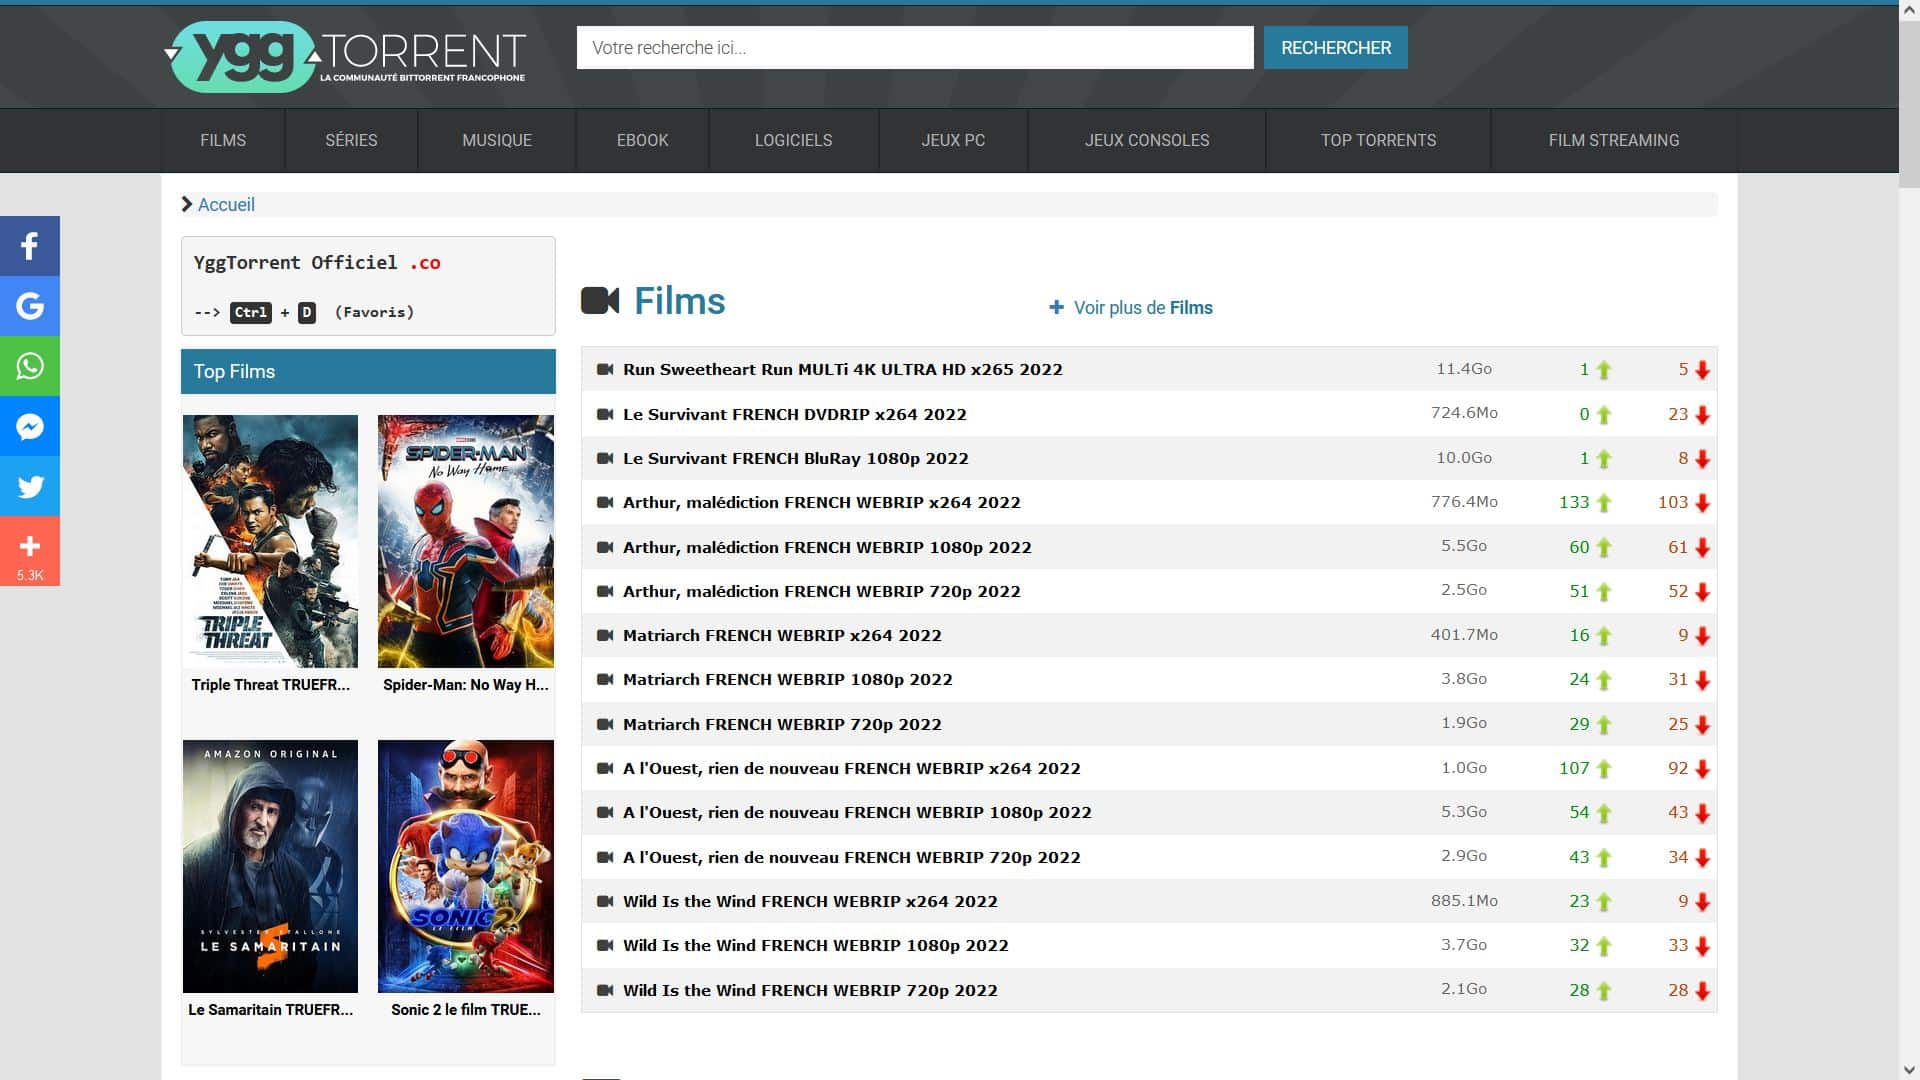Open the LOGICIELS menu

(793, 140)
